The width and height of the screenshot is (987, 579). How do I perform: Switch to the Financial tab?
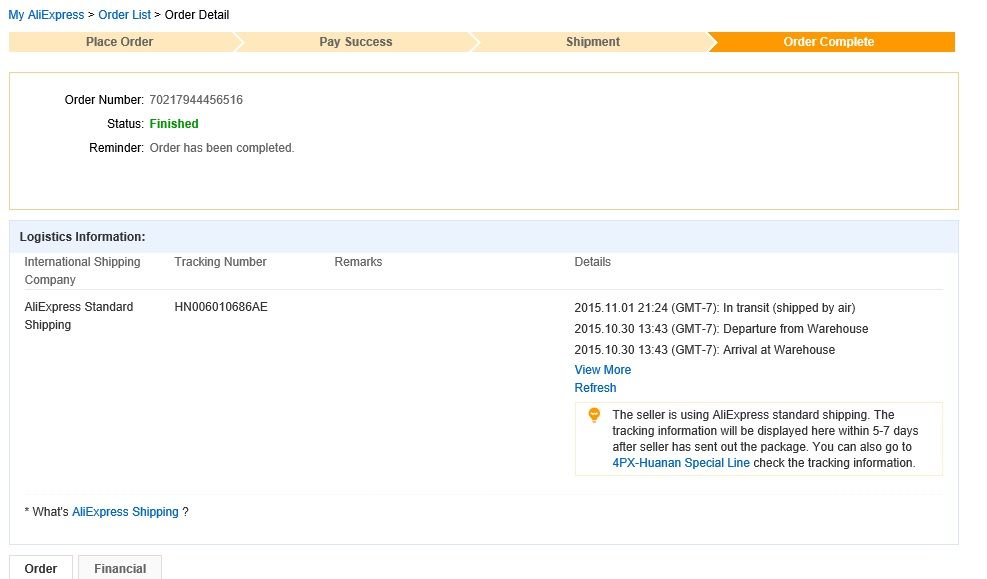coord(120,568)
